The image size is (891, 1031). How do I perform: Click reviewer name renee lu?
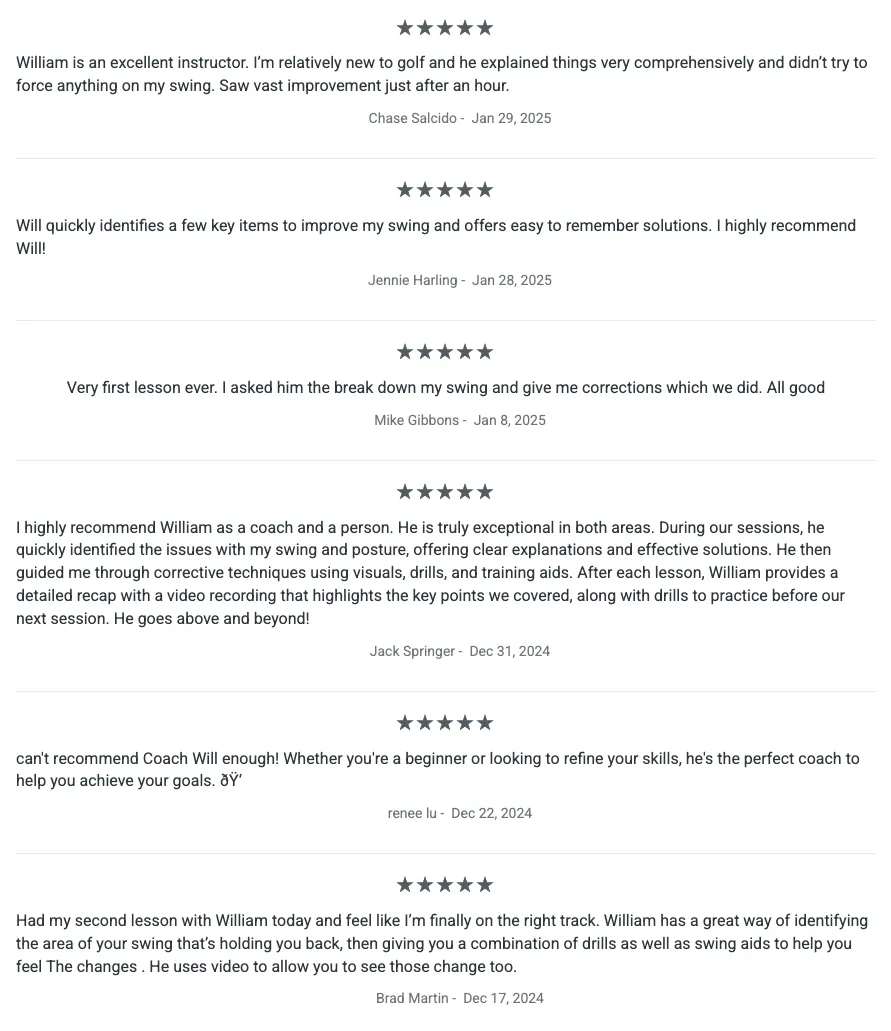pos(412,813)
